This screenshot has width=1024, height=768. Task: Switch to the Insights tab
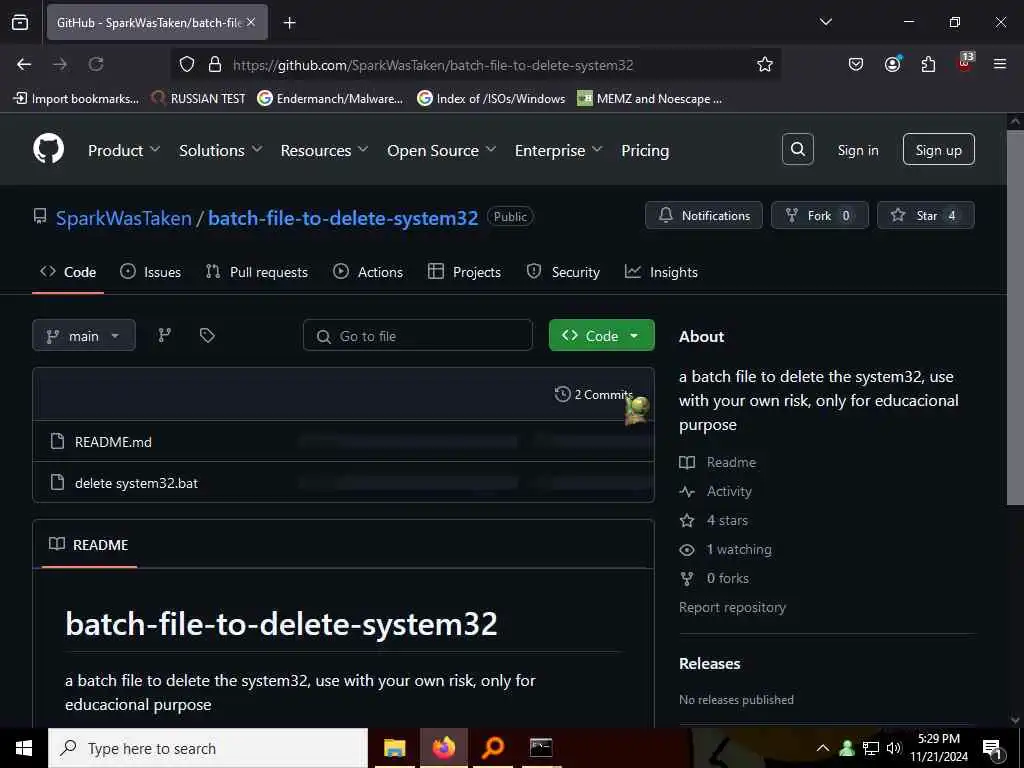pyautogui.click(x=662, y=272)
